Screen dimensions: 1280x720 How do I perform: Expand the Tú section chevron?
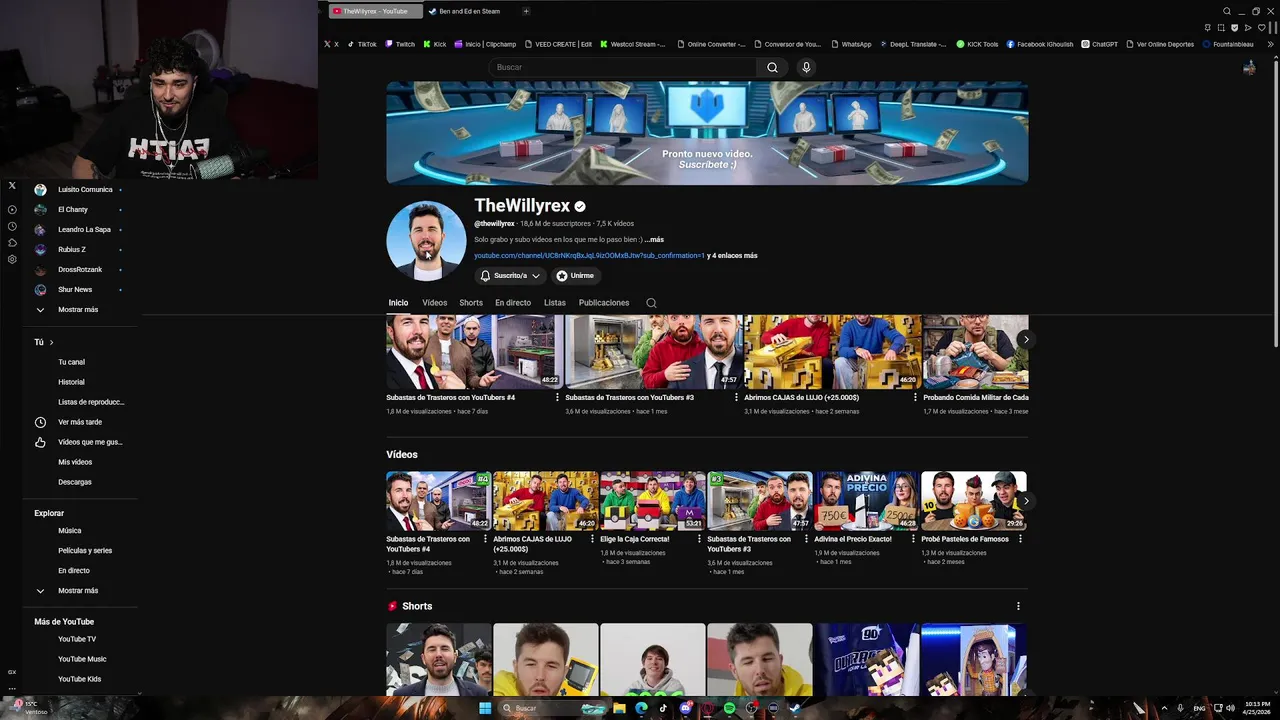click(x=51, y=342)
